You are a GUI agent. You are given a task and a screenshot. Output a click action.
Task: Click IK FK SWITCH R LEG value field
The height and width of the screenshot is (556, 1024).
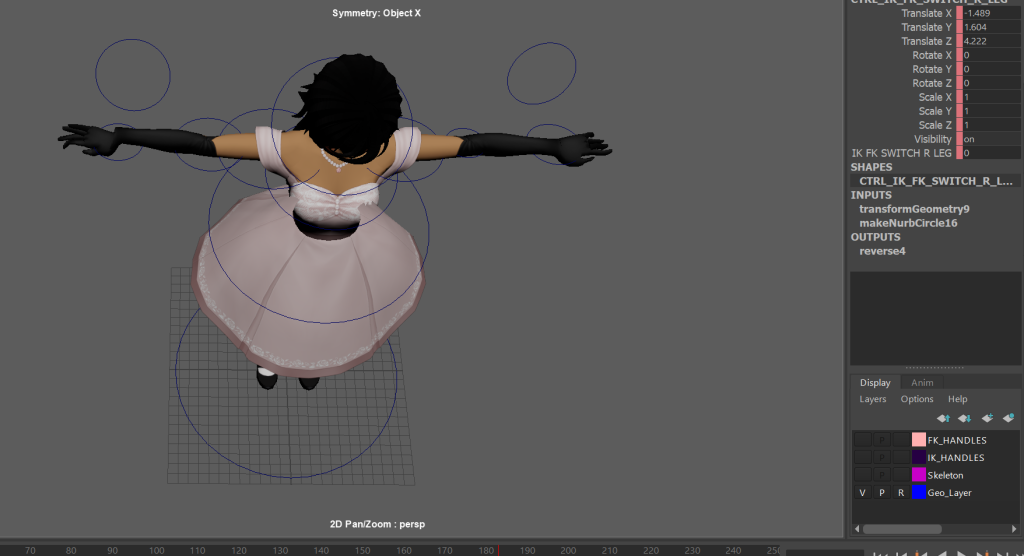(991, 153)
